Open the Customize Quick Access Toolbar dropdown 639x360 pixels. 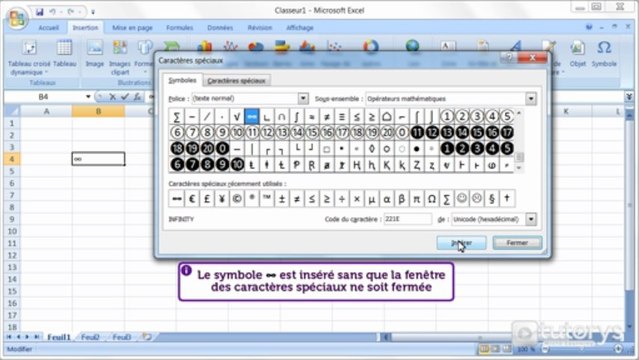(93, 12)
